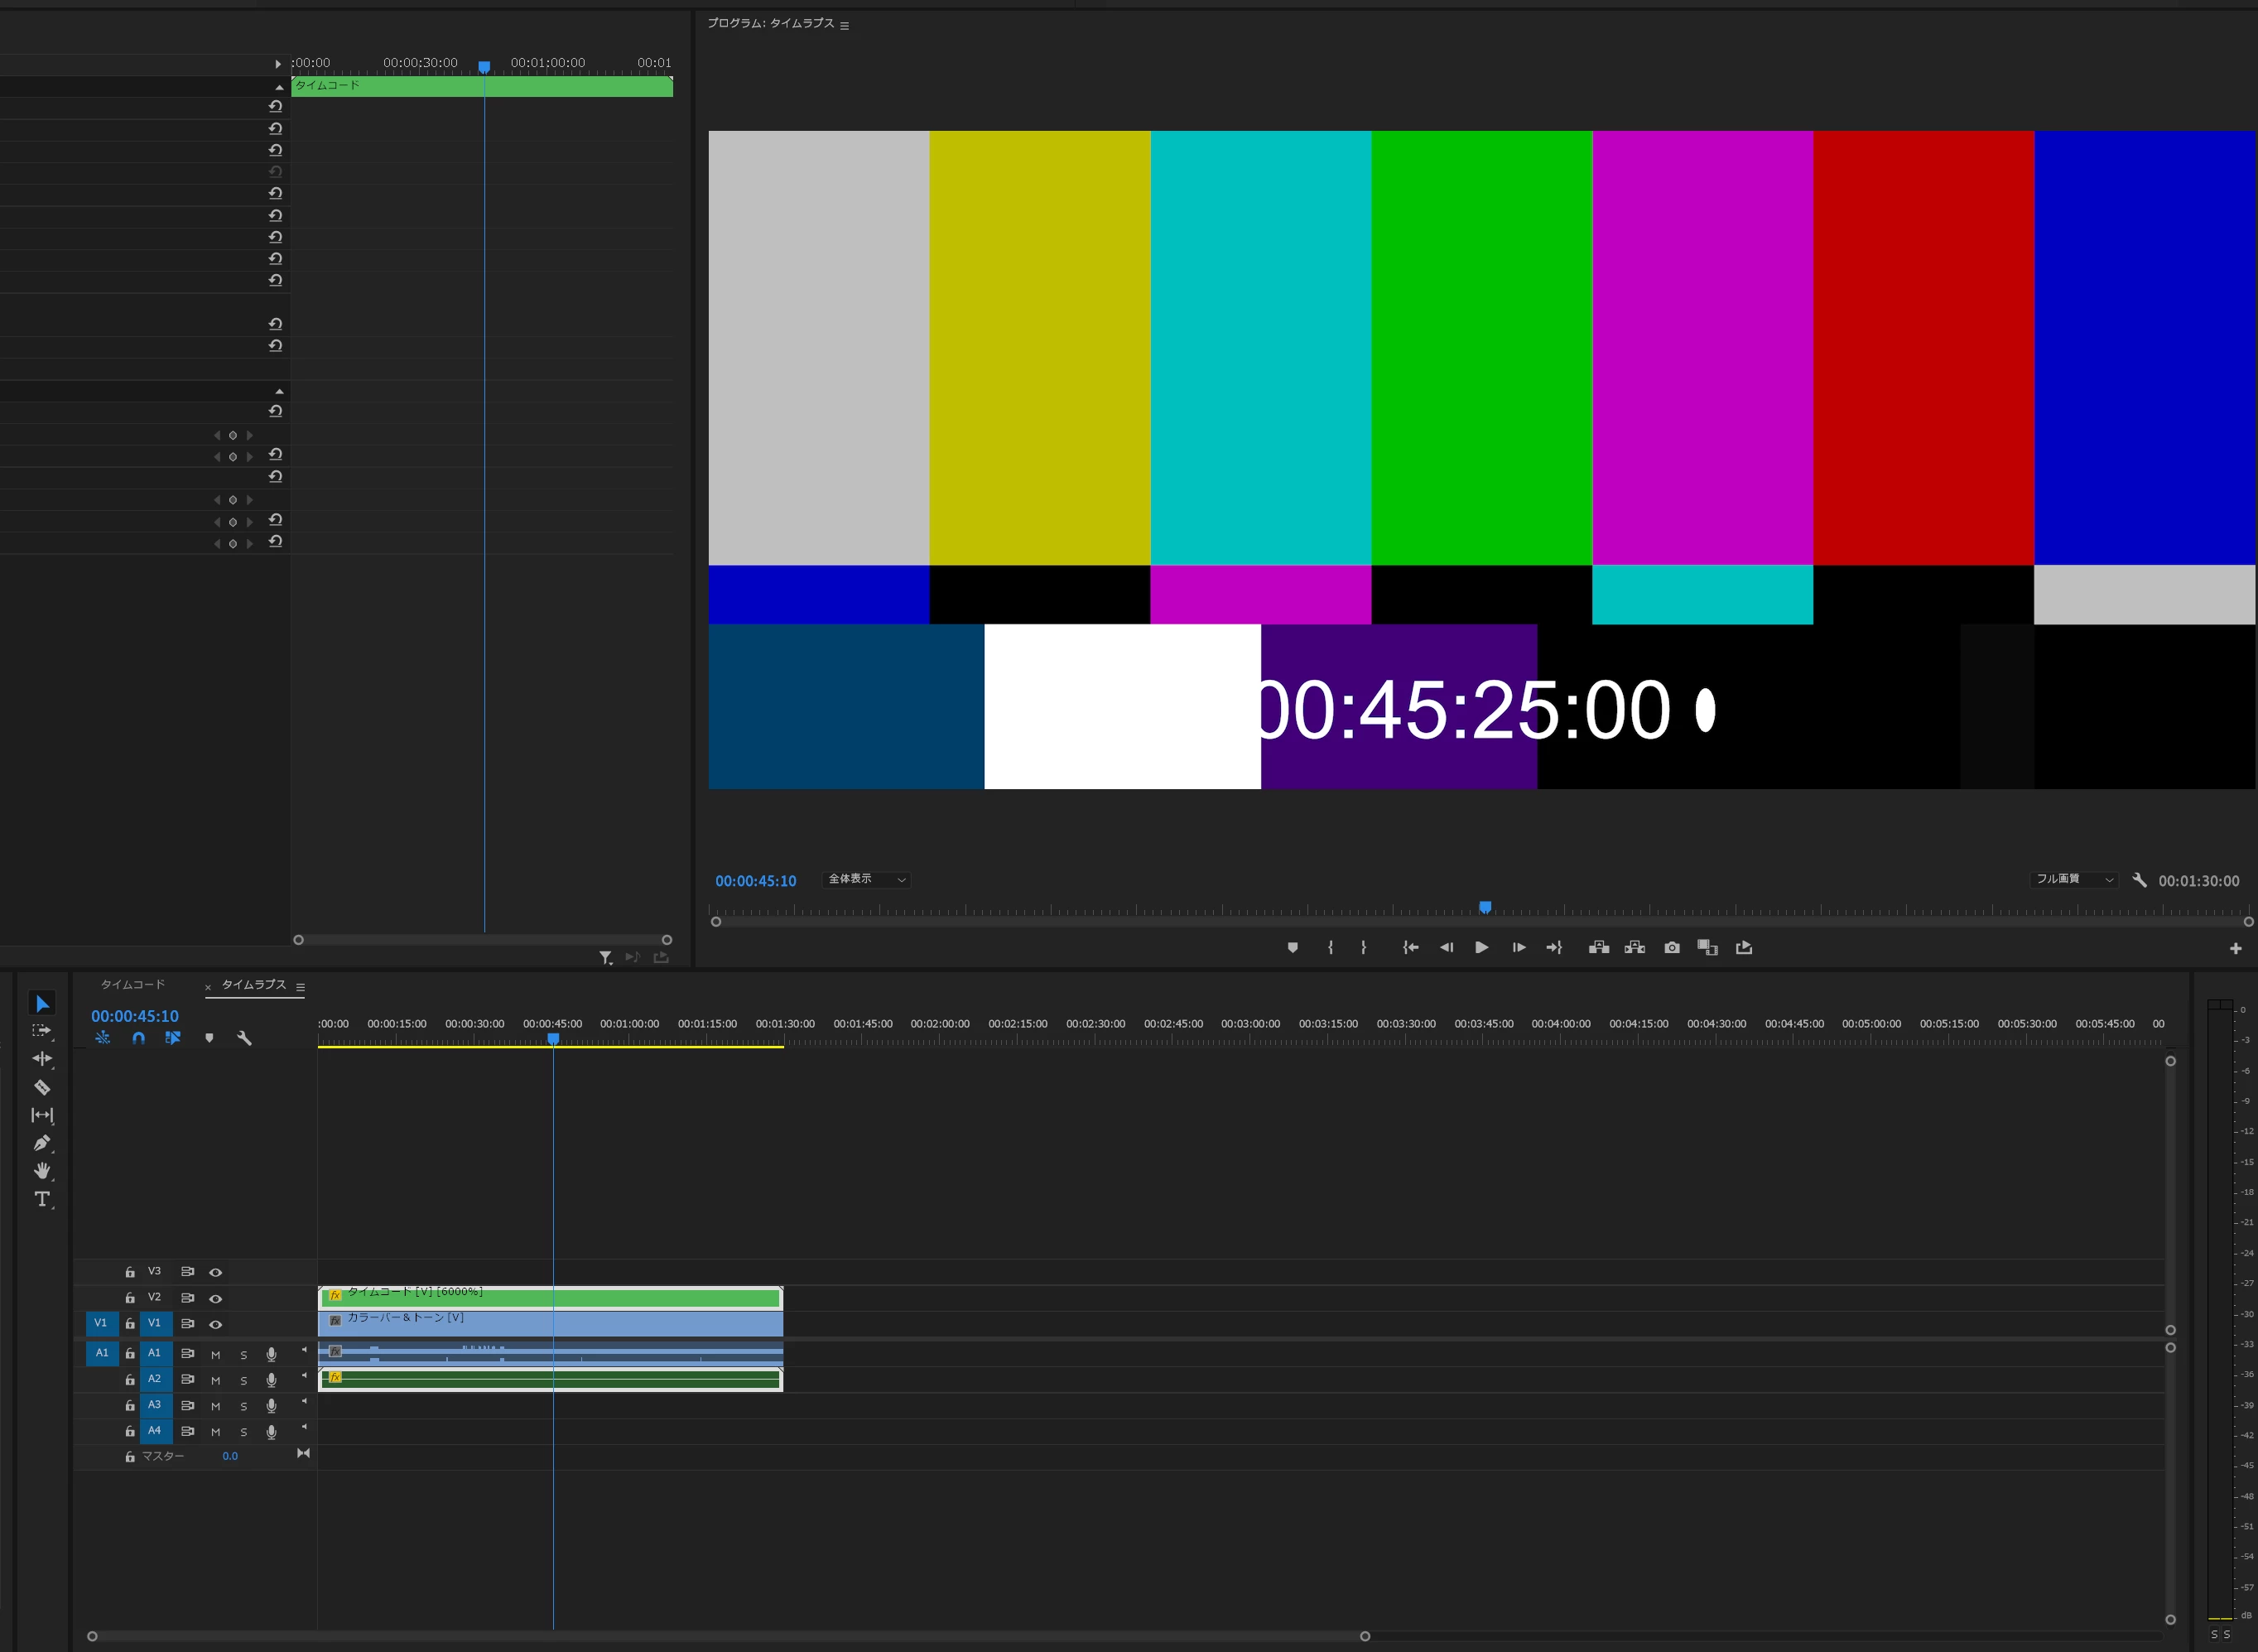2258x1652 pixels.
Task: Select the Ripple Edit tool
Action: point(42,1058)
